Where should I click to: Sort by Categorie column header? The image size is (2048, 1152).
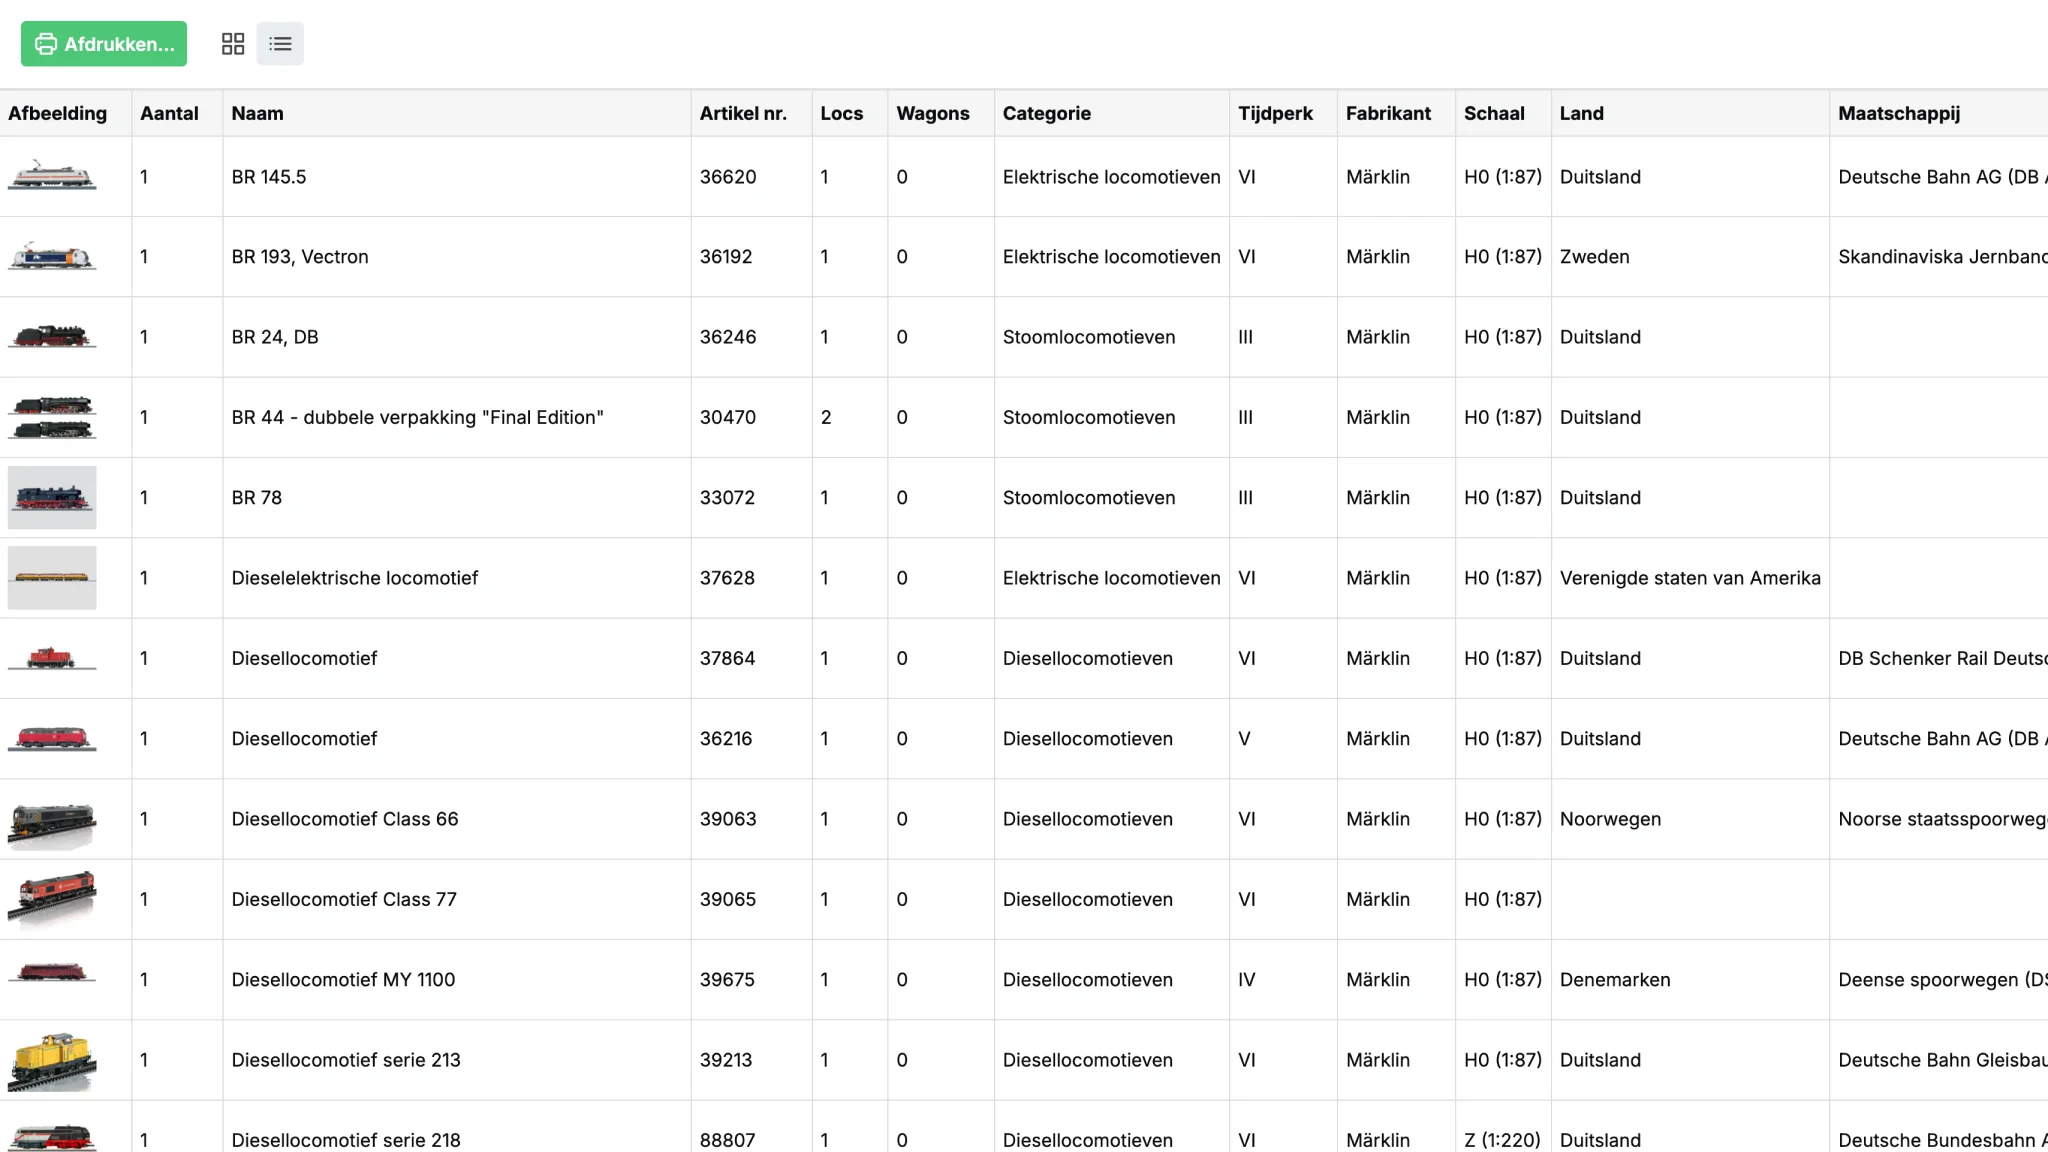click(x=1046, y=113)
